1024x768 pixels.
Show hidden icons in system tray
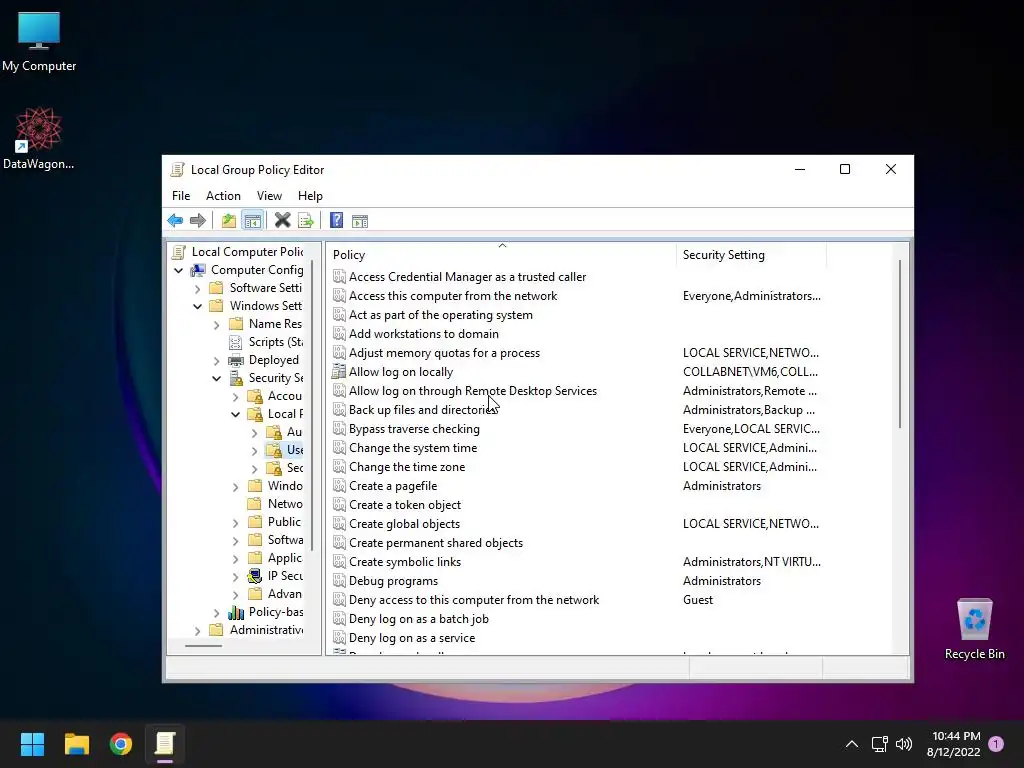point(852,744)
